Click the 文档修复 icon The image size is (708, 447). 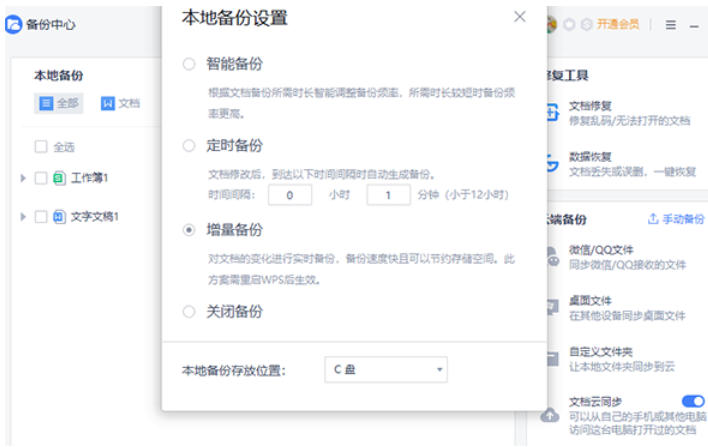[553, 112]
